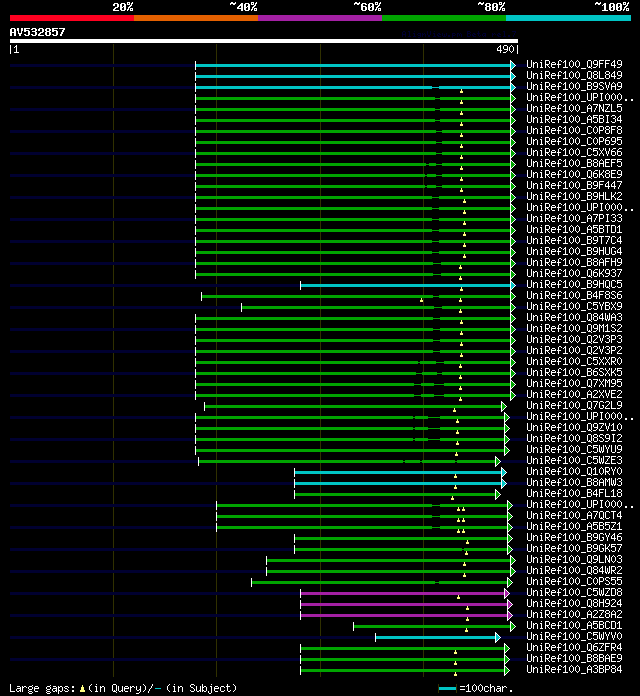Select label UniRef100_A7PI33
640x696 pixels.
click(574, 218)
